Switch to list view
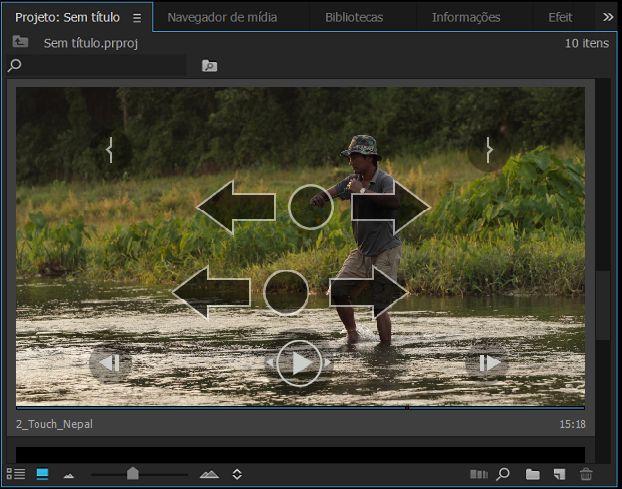Image resolution: width=622 pixels, height=489 pixels. 16,474
